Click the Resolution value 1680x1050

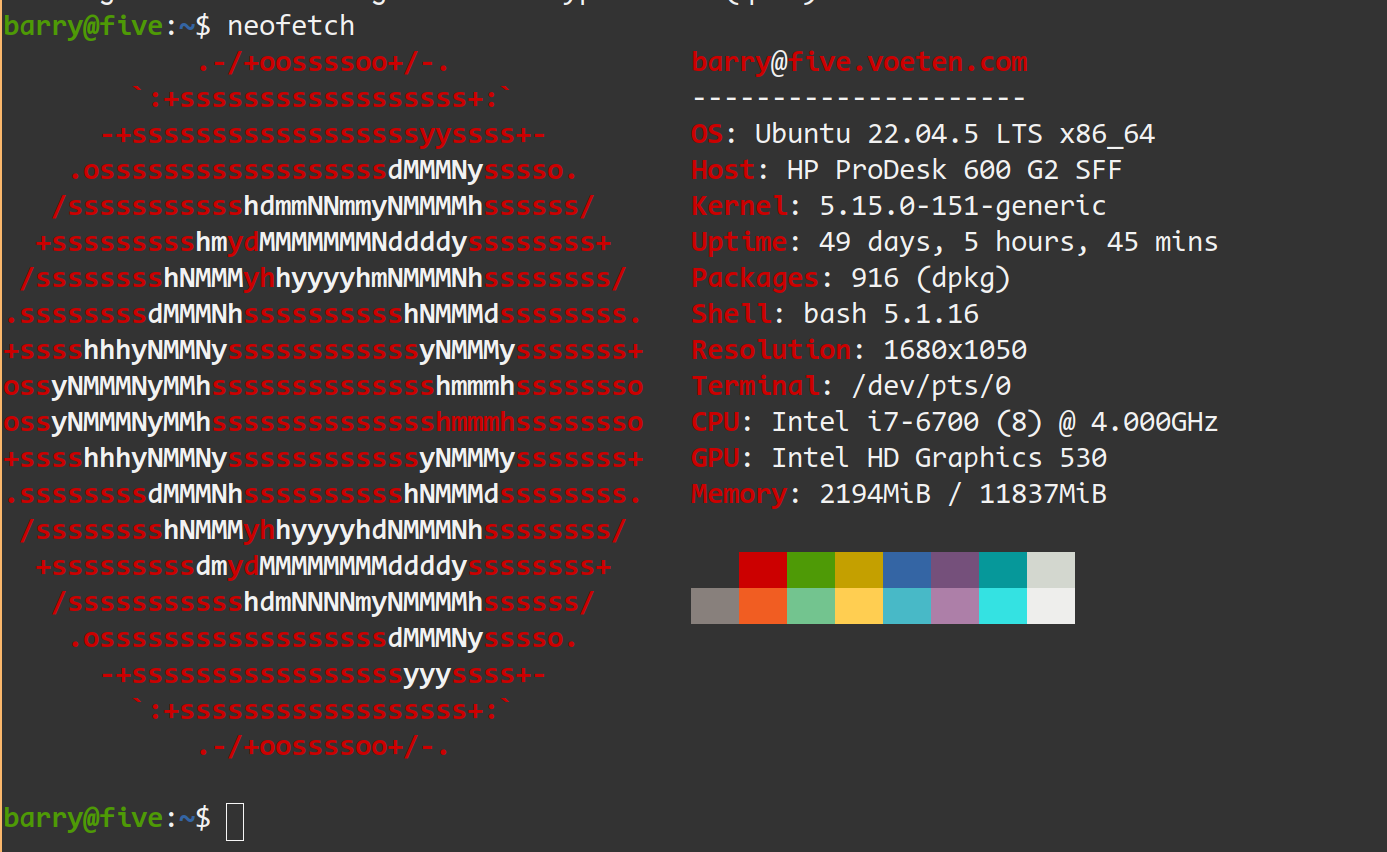pyautogui.click(x=954, y=350)
